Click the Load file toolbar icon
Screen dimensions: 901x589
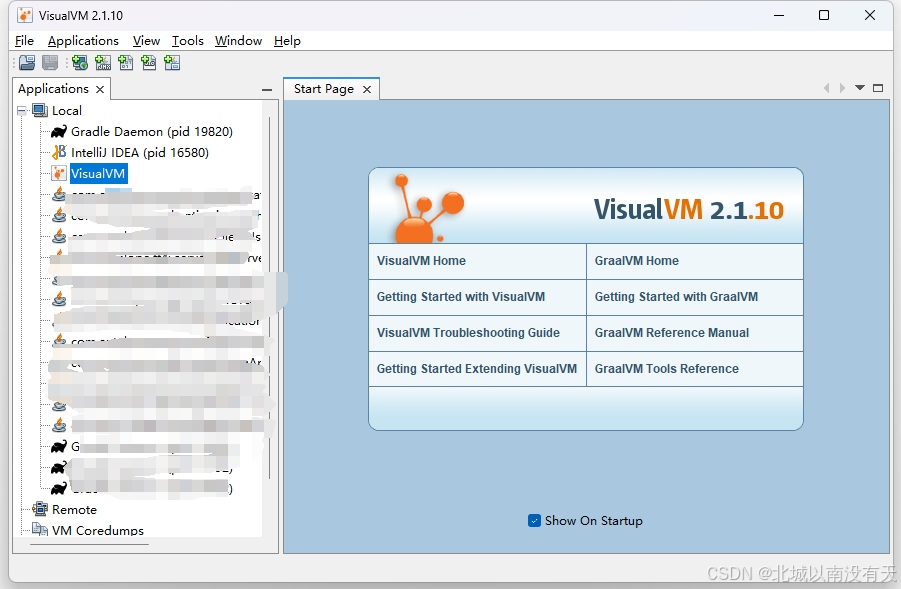[x=27, y=63]
